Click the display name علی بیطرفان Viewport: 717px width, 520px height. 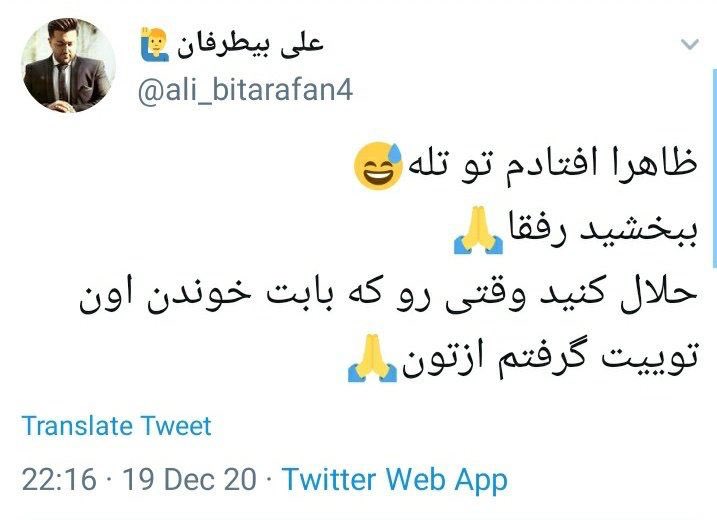tap(250, 45)
